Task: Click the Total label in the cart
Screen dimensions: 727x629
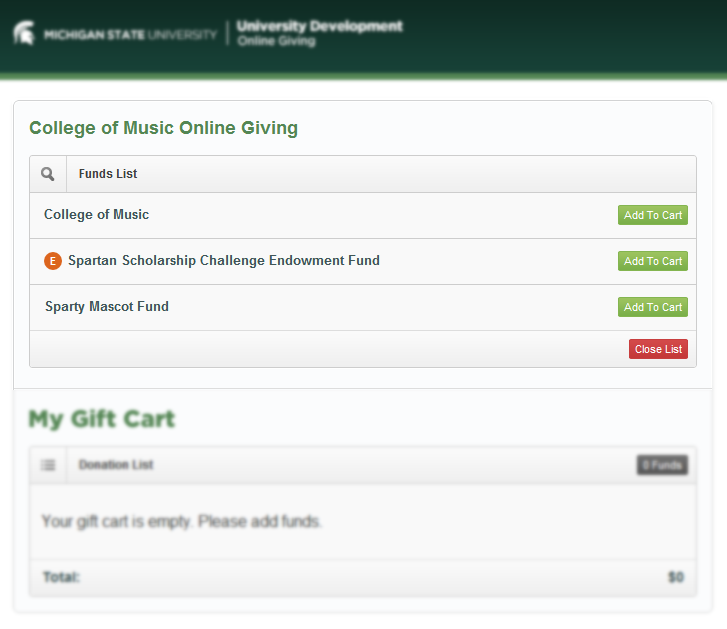Action: [61, 577]
